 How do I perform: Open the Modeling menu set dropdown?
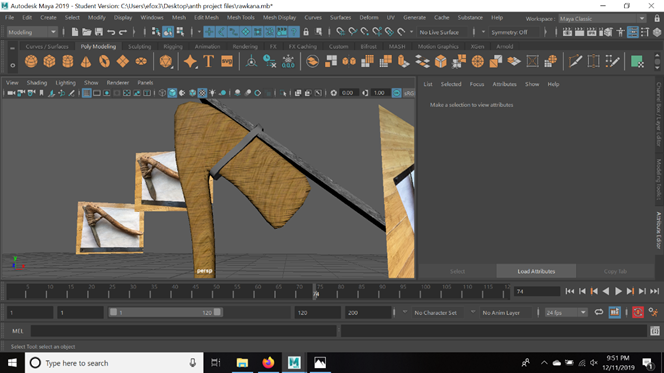(x=32, y=32)
